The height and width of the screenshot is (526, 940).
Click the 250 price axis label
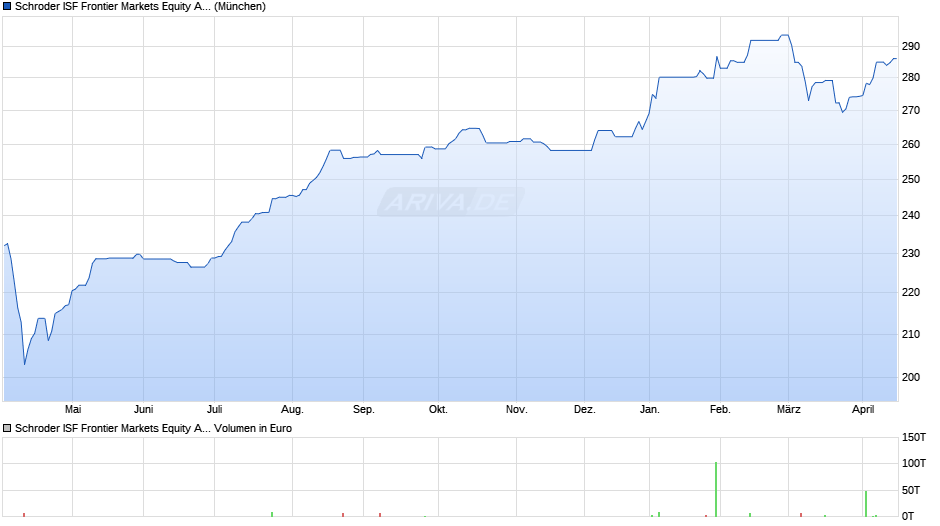[911, 179]
